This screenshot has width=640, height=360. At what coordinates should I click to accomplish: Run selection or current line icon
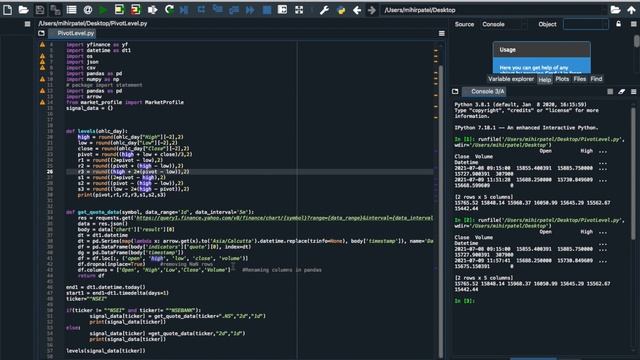tap(152, 10)
